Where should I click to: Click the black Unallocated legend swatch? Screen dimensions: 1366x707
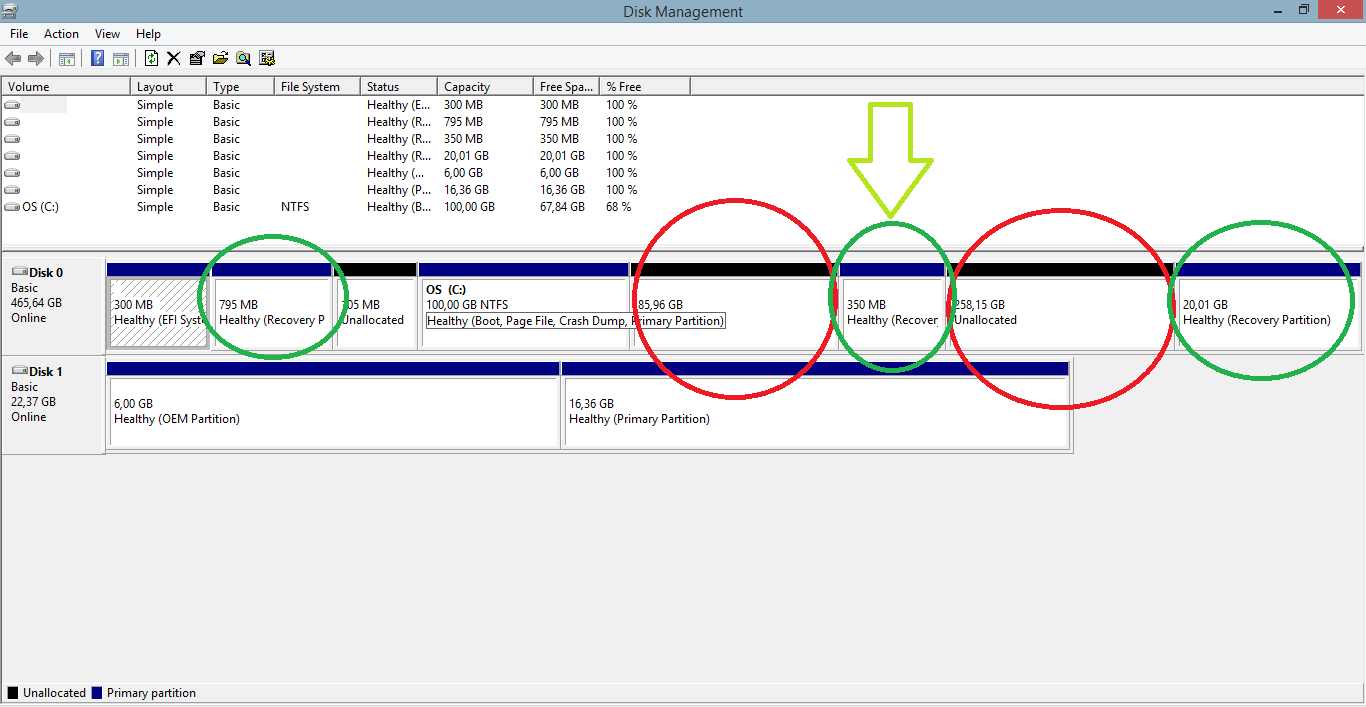coord(13,693)
